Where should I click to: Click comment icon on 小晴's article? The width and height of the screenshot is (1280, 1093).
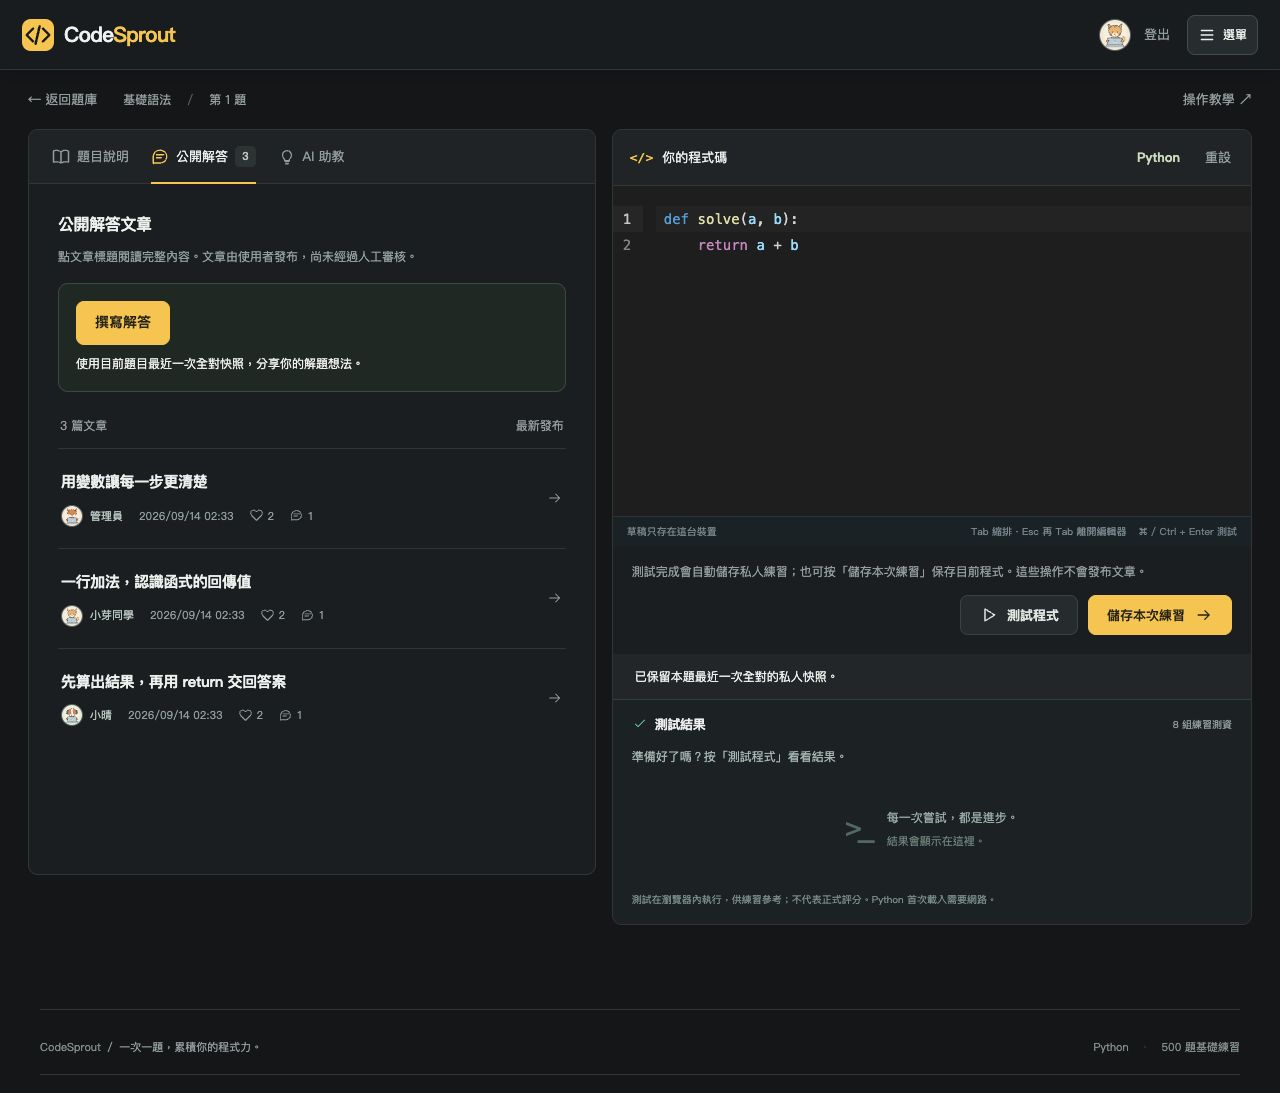click(x=285, y=715)
